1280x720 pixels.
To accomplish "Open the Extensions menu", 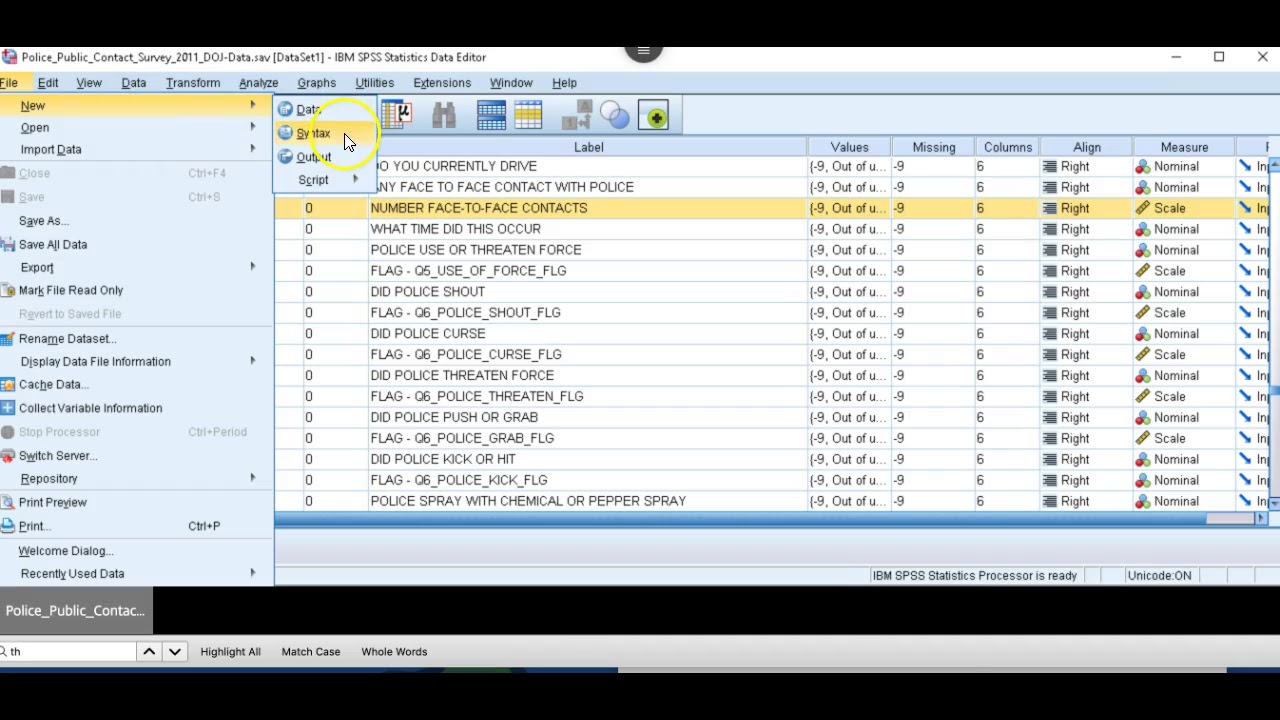I will tap(442, 83).
